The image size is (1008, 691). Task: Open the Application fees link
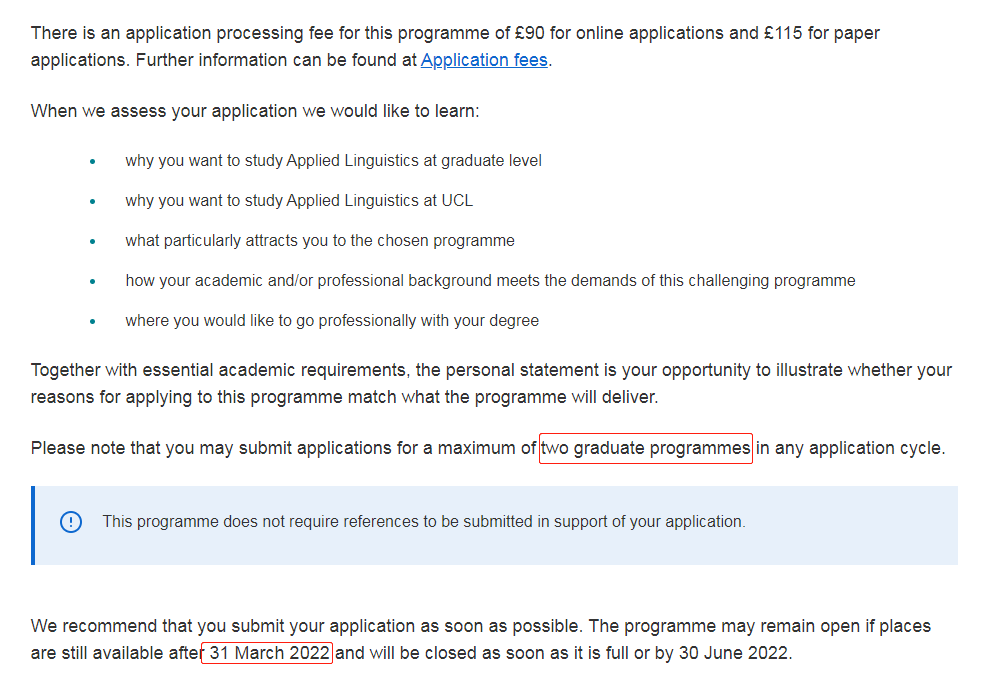click(484, 60)
